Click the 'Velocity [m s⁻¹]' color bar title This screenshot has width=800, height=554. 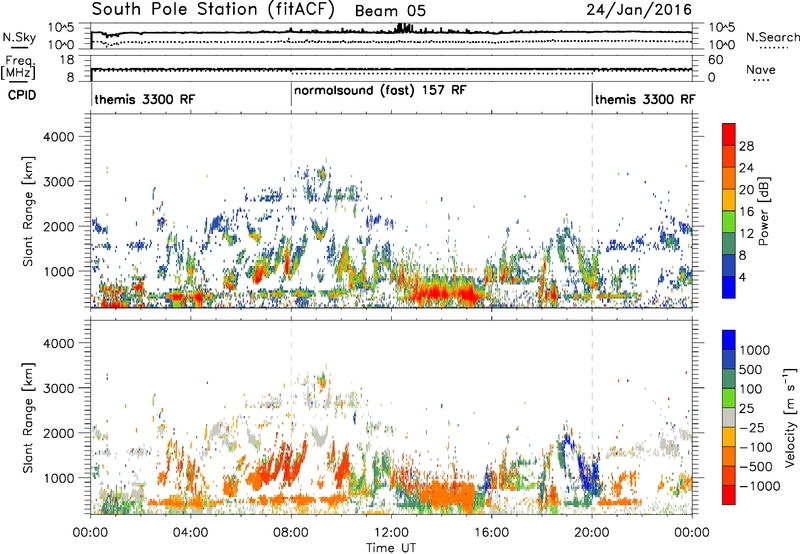point(790,417)
